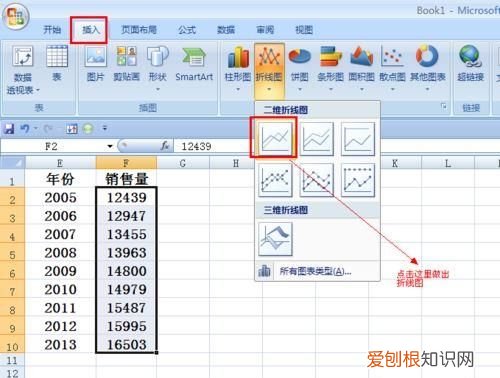Image resolution: width=500 pixels, height=378 pixels.
Task: Open the 形状 shapes gallery
Action: (158, 68)
